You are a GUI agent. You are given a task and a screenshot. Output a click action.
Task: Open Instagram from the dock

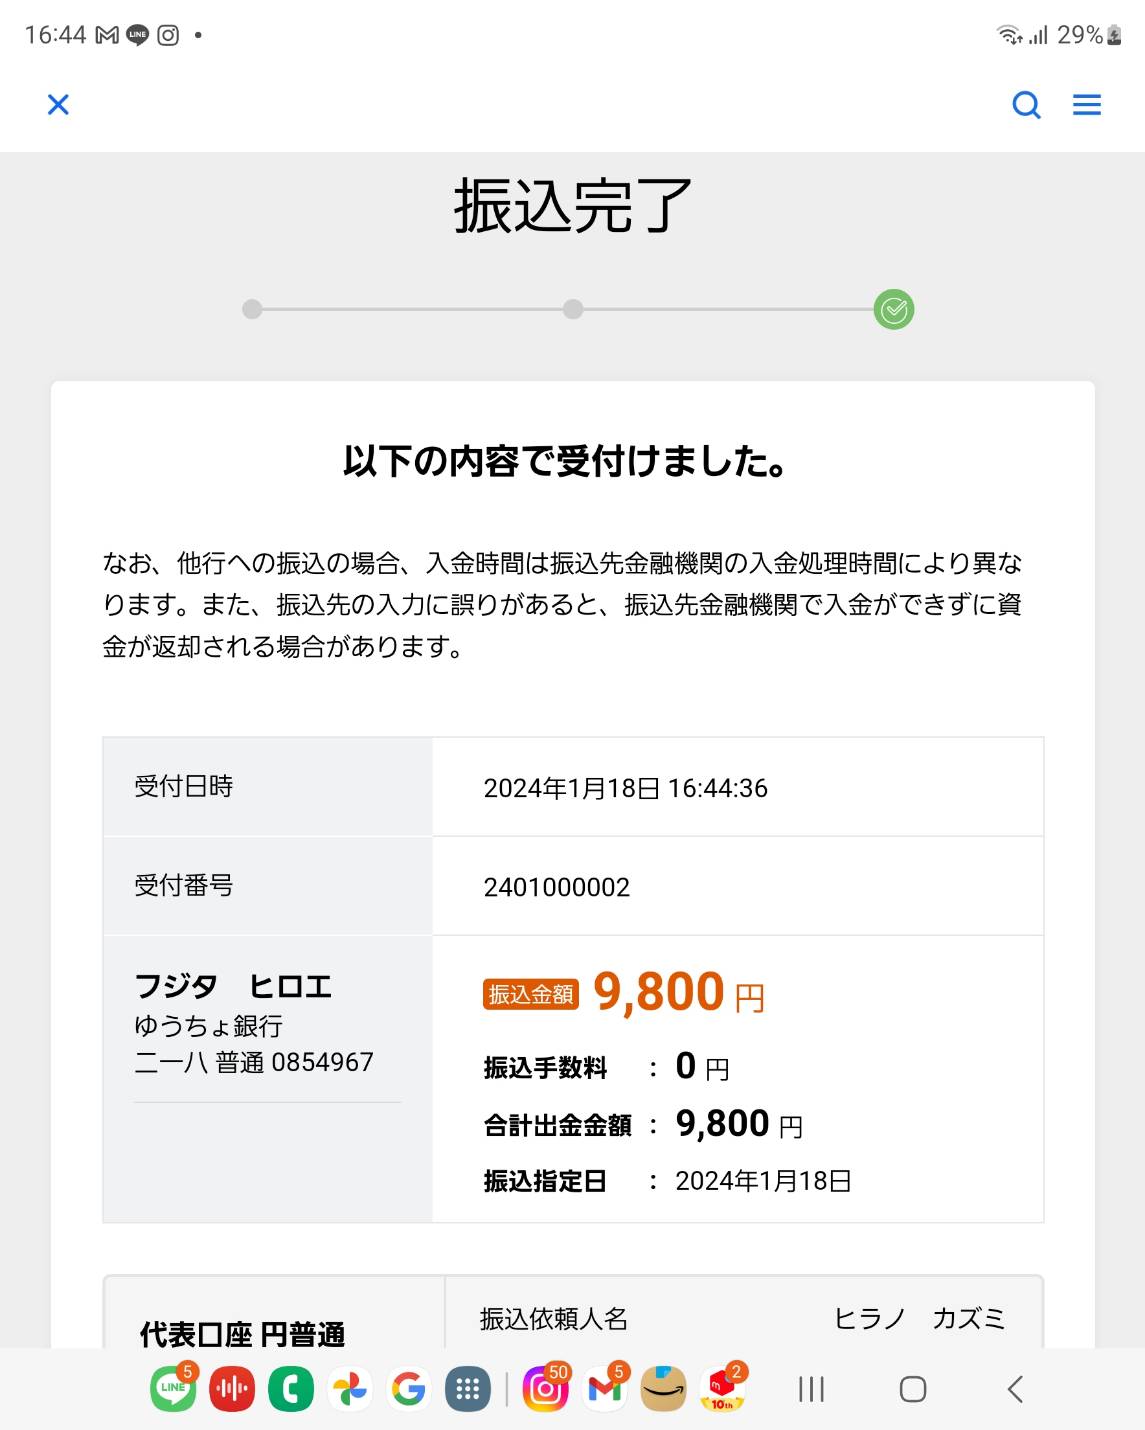(546, 1389)
